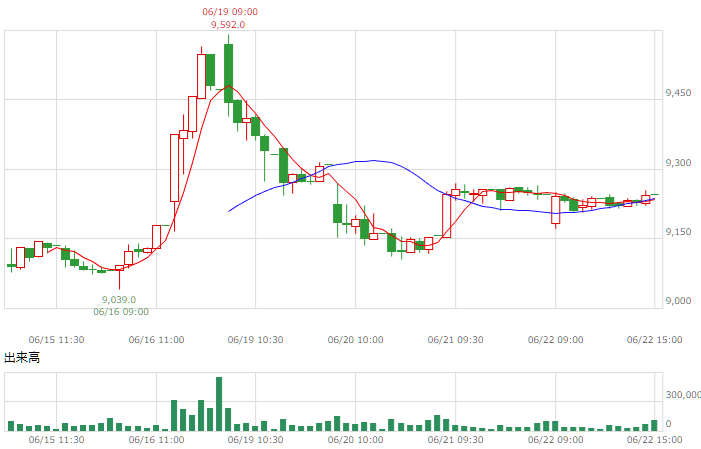Click the 06/22 15:00 label under volume chart
Screen dimensions: 701x449
pos(655,440)
